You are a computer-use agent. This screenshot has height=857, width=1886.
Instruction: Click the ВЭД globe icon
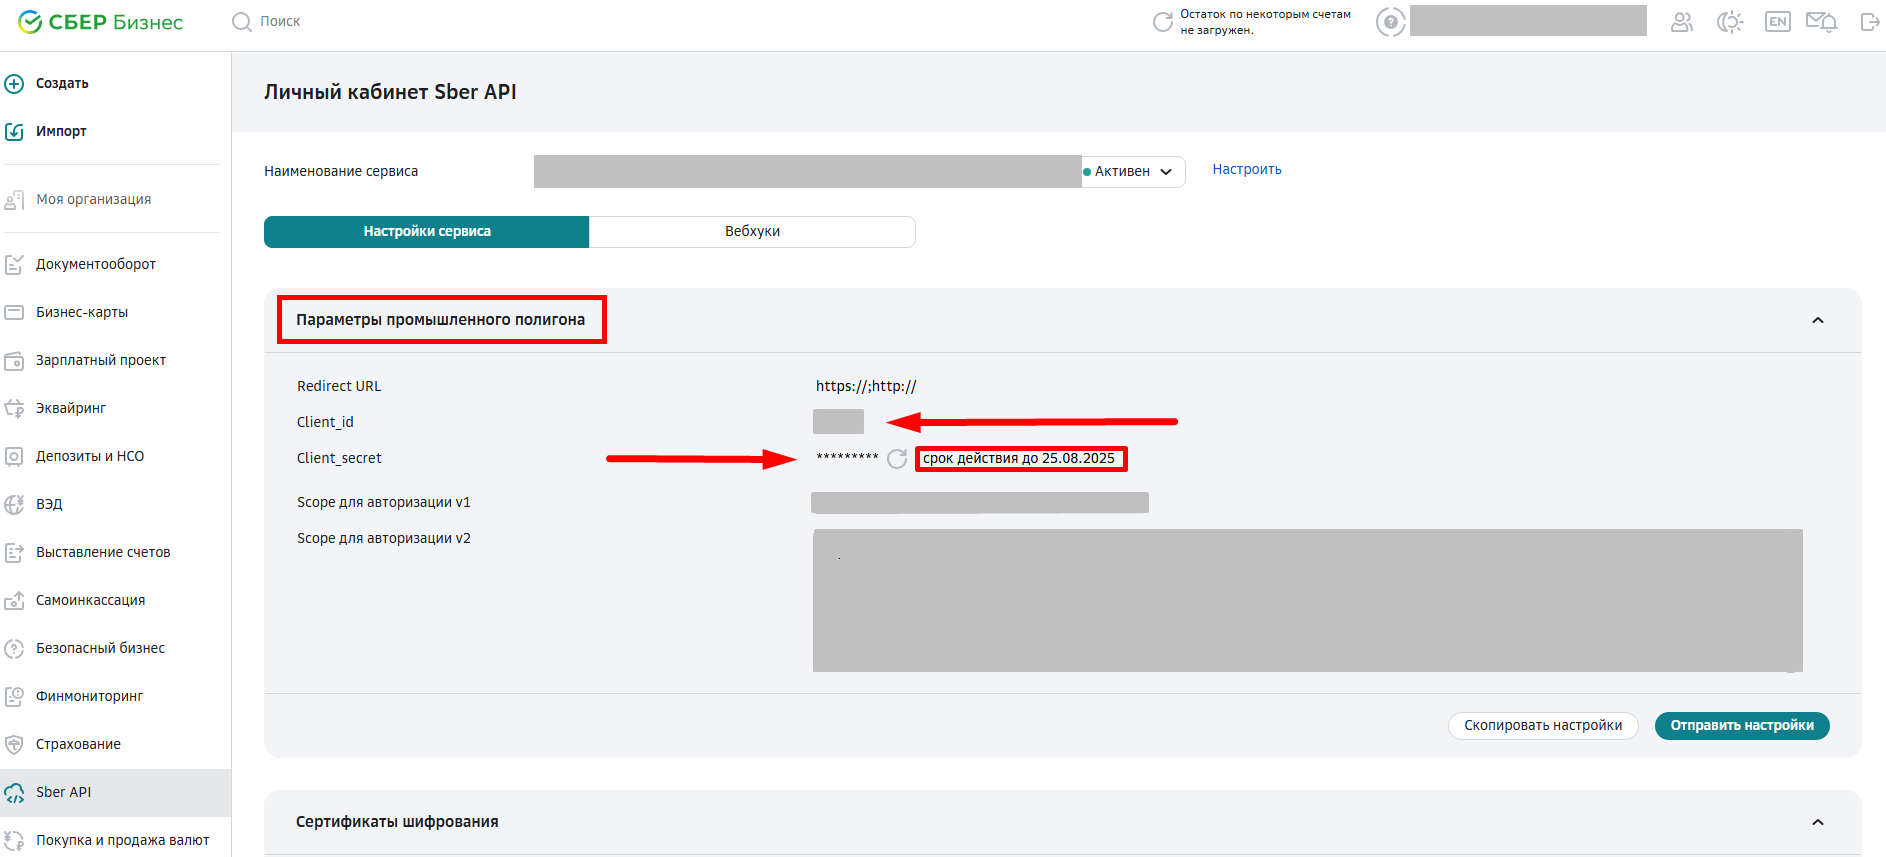pos(14,504)
